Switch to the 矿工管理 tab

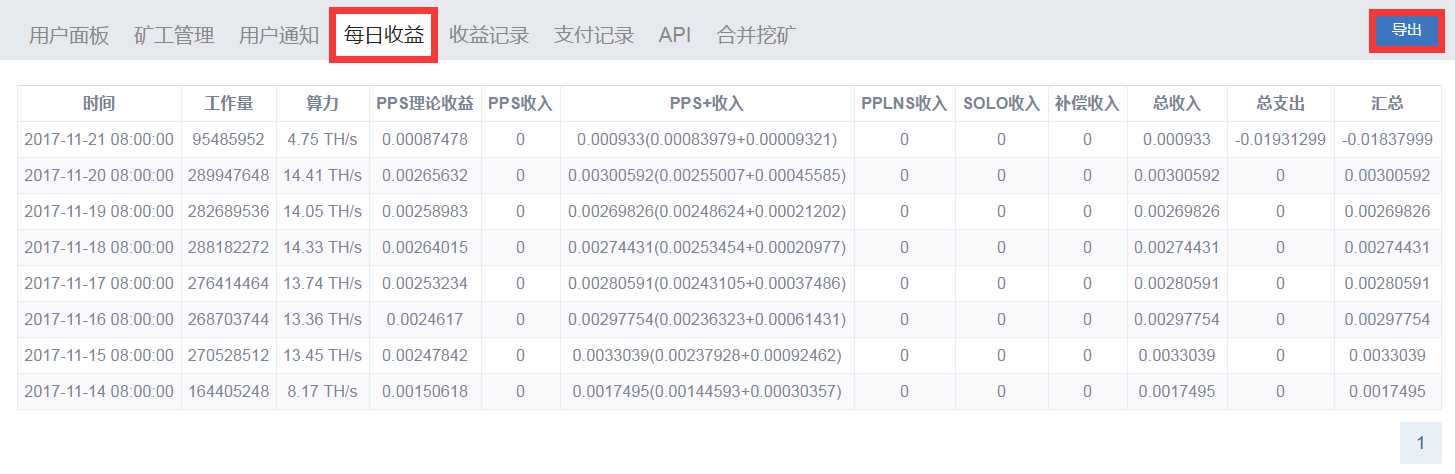[174, 35]
